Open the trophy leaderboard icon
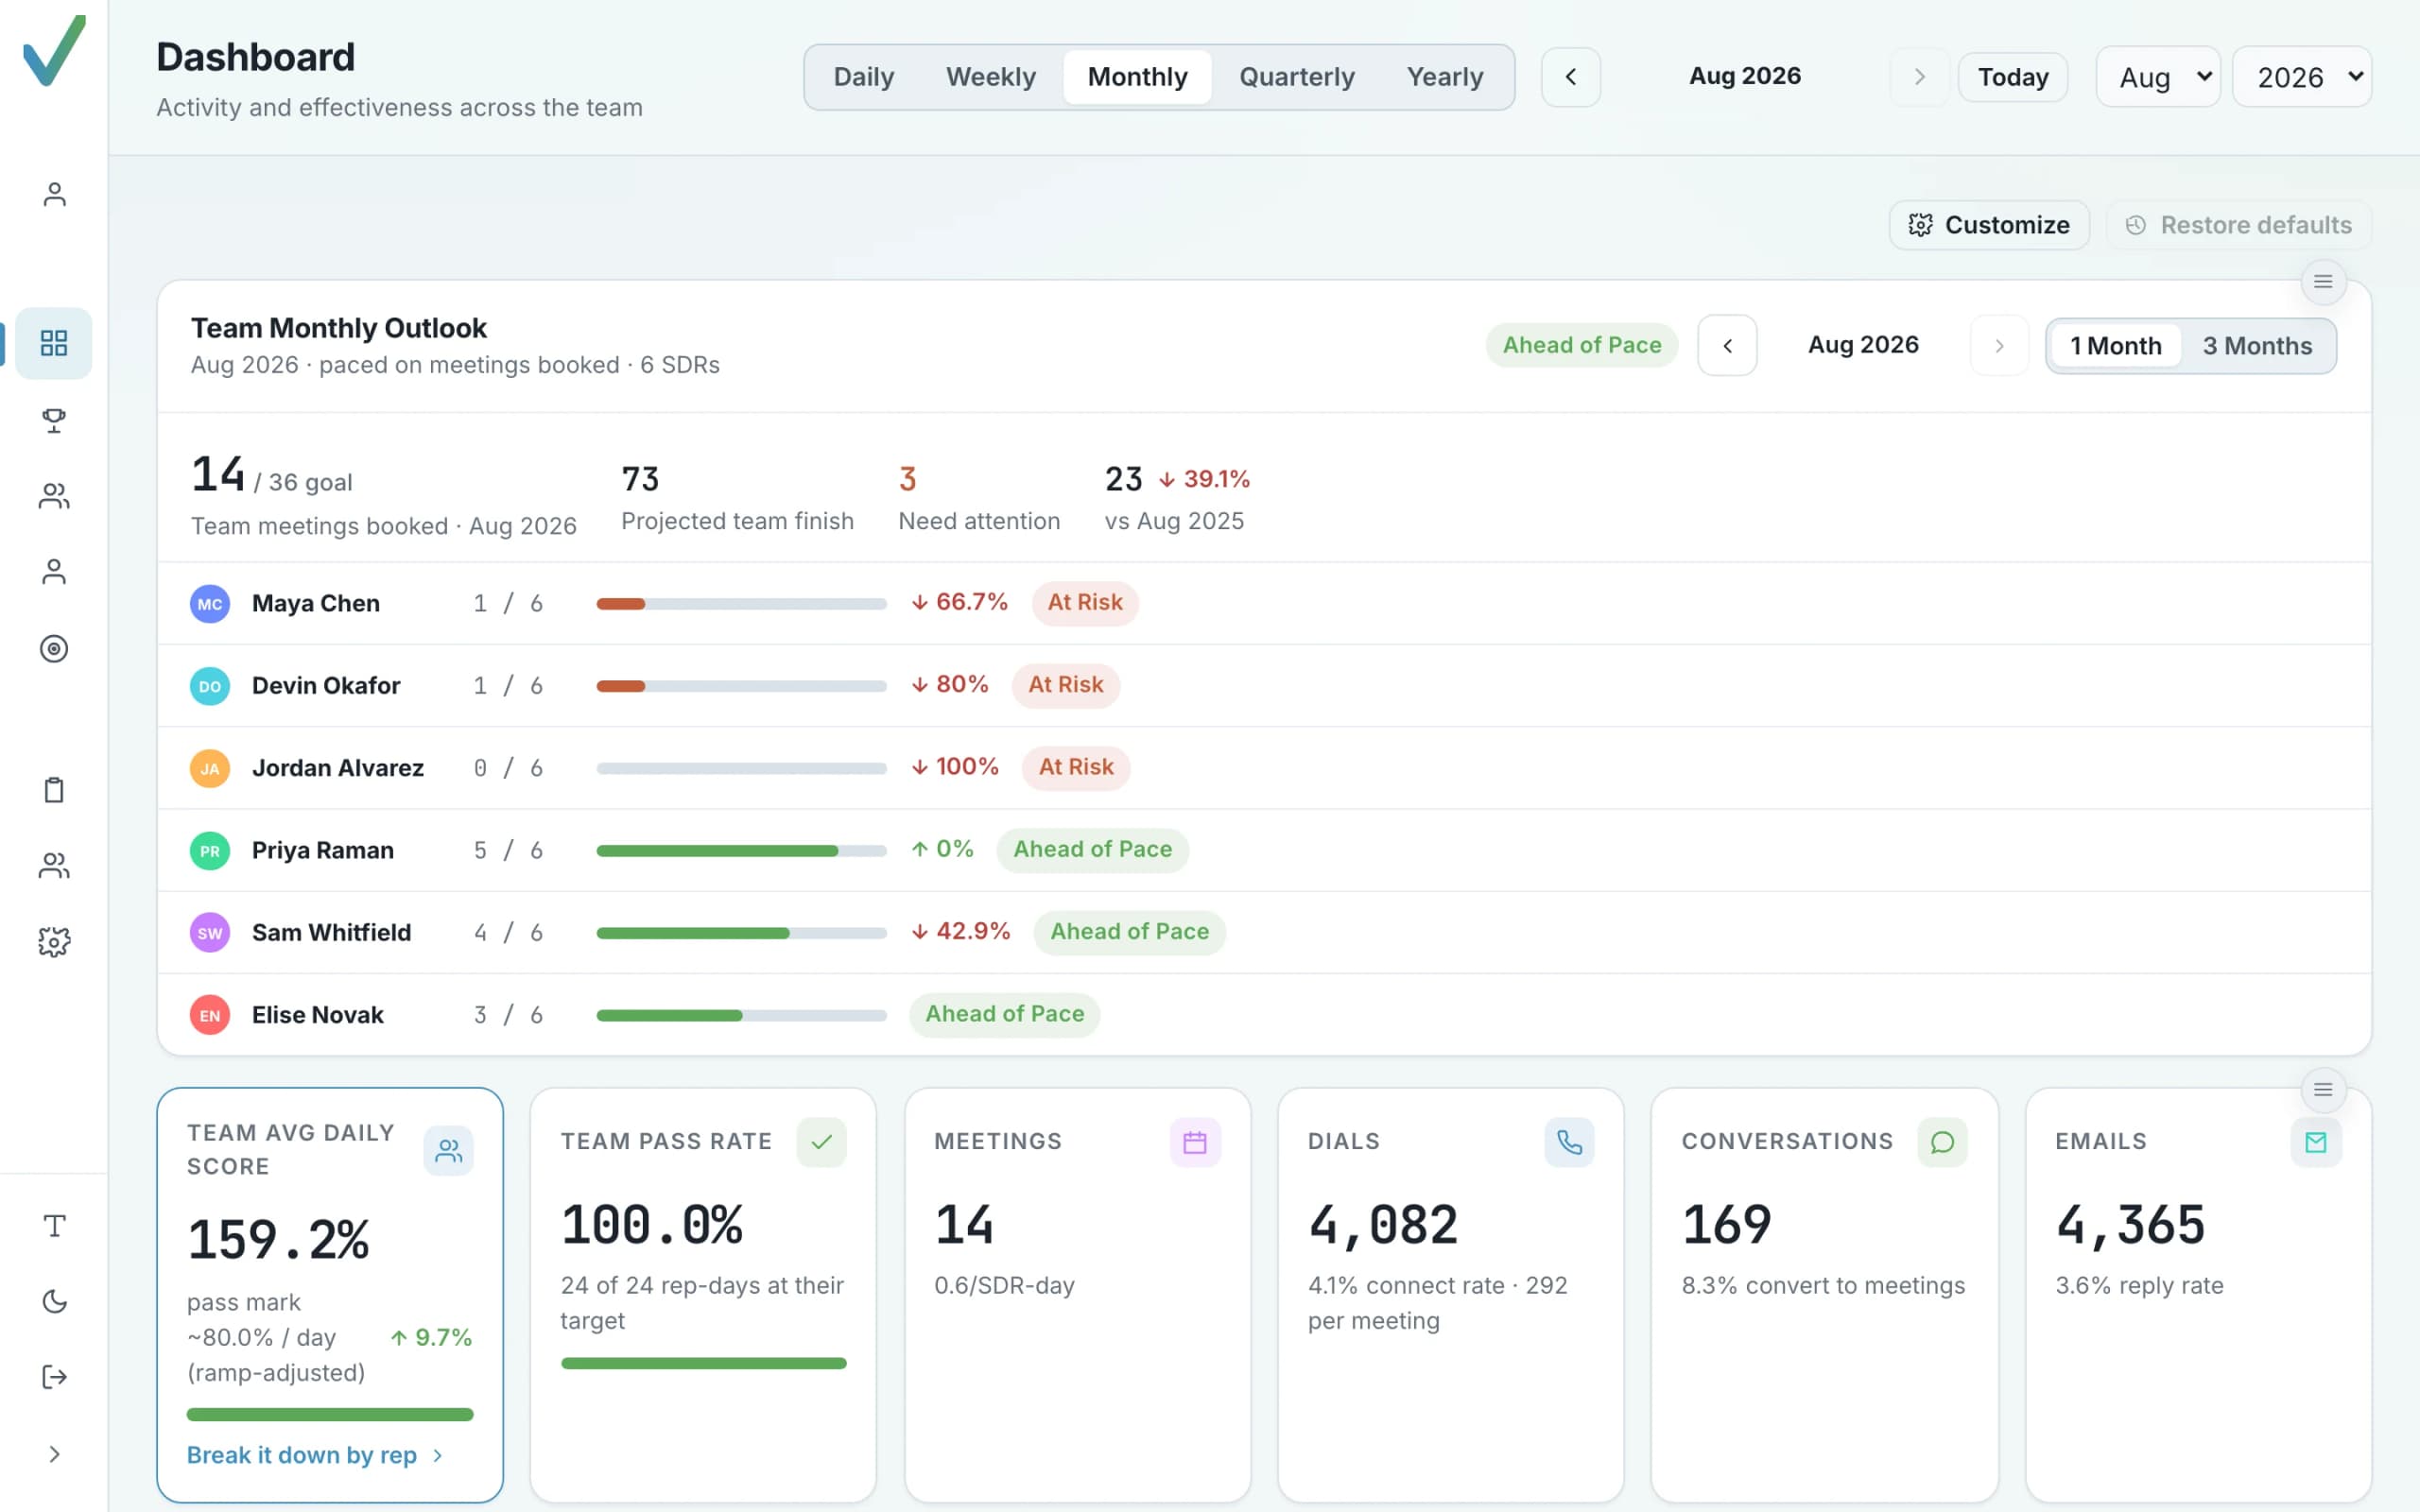This screenshot has height=1512, width=2420. coord(54,420)
